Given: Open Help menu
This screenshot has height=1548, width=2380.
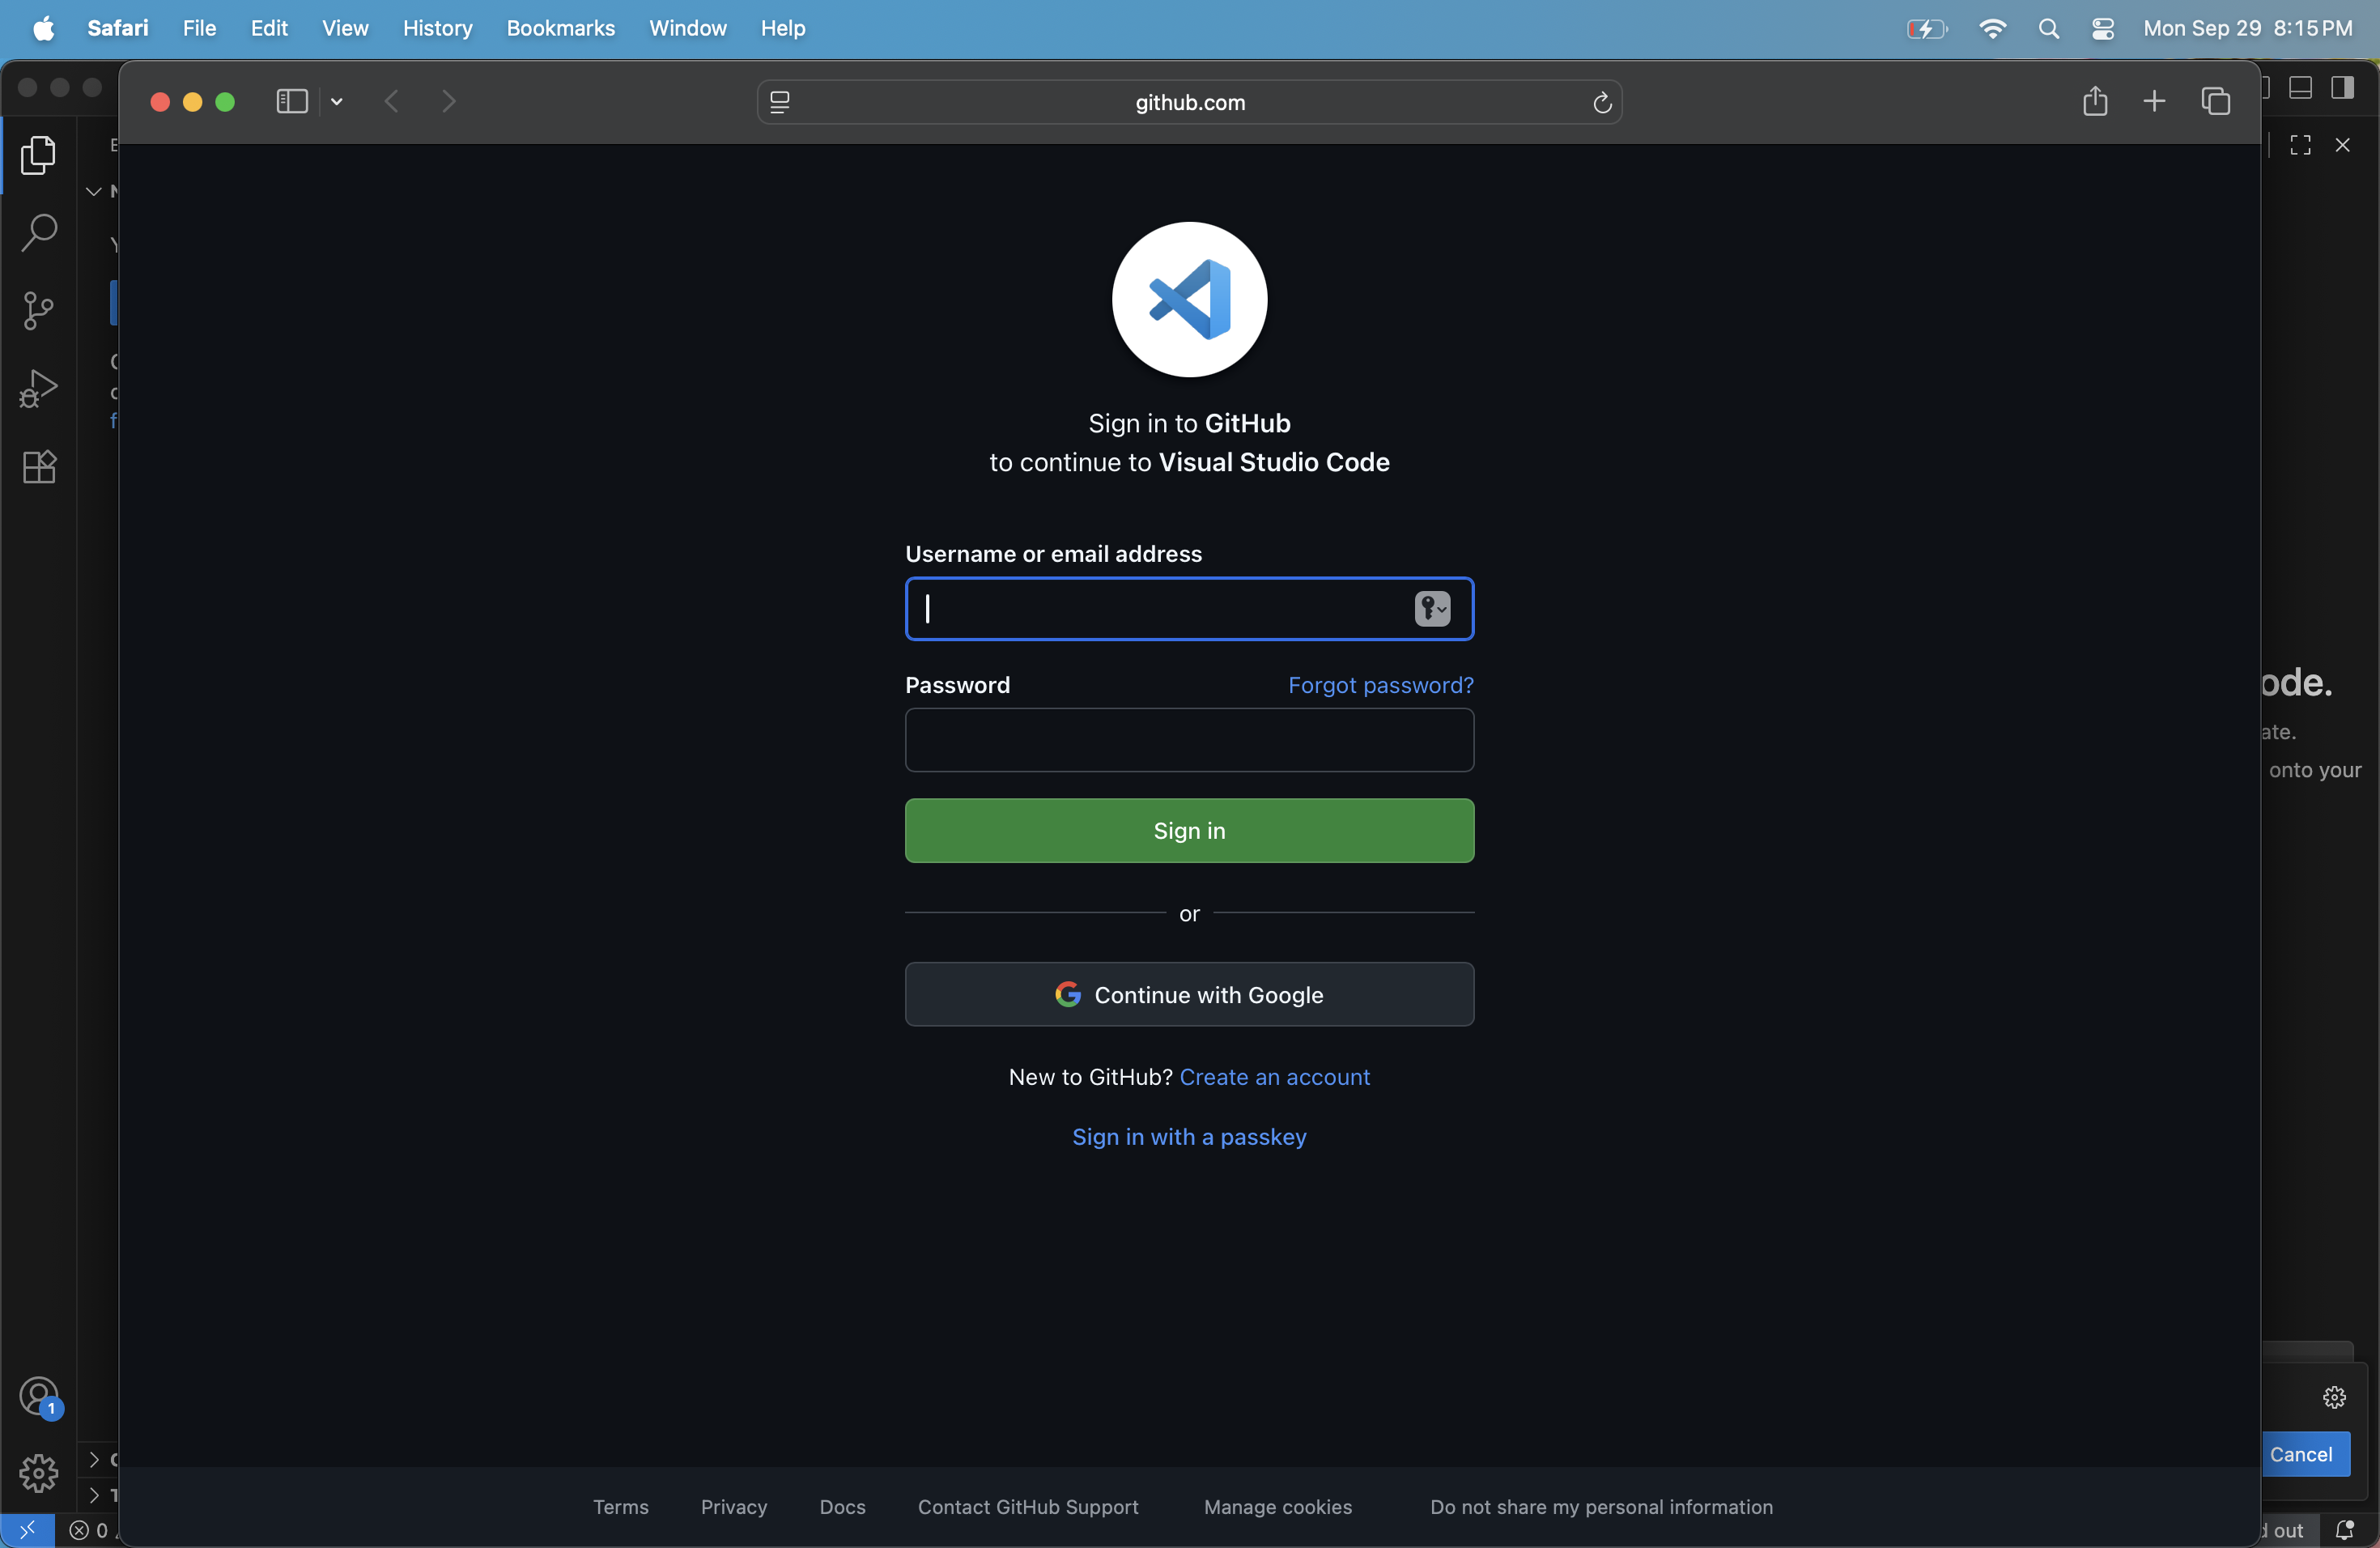Looking at the screenshot, I should 783,28.
